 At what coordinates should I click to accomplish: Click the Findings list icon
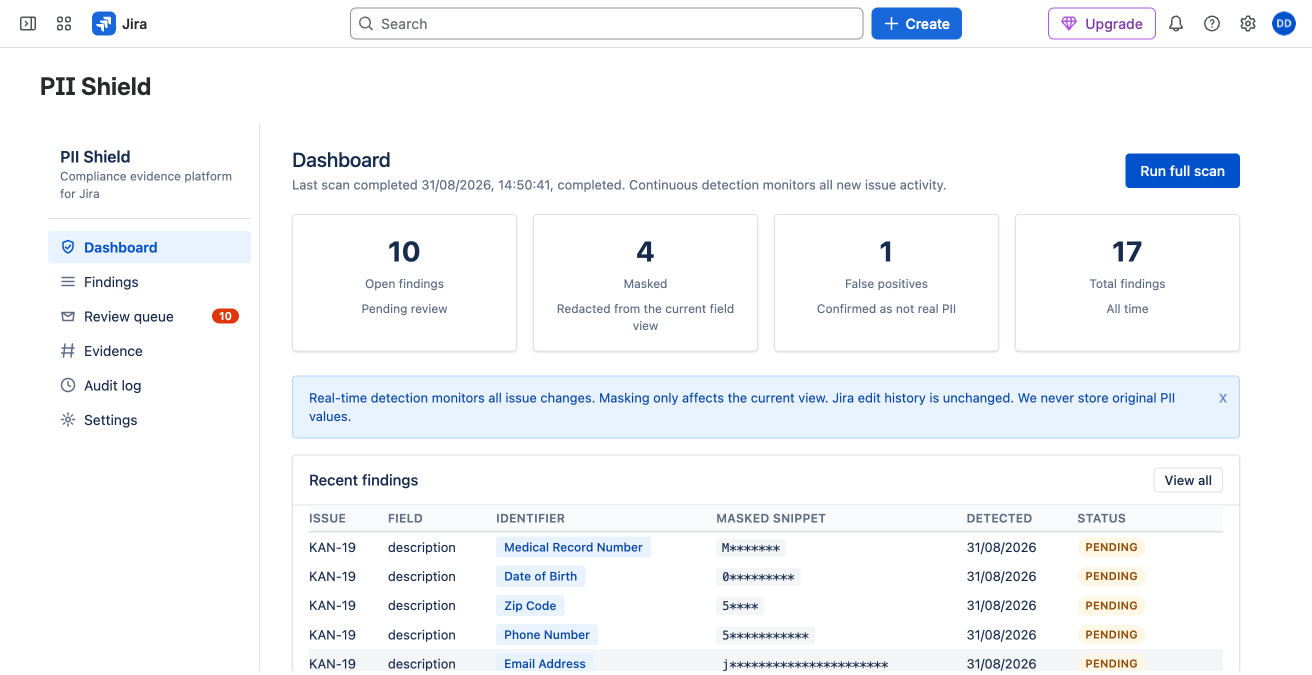click(x=68, y=282)
